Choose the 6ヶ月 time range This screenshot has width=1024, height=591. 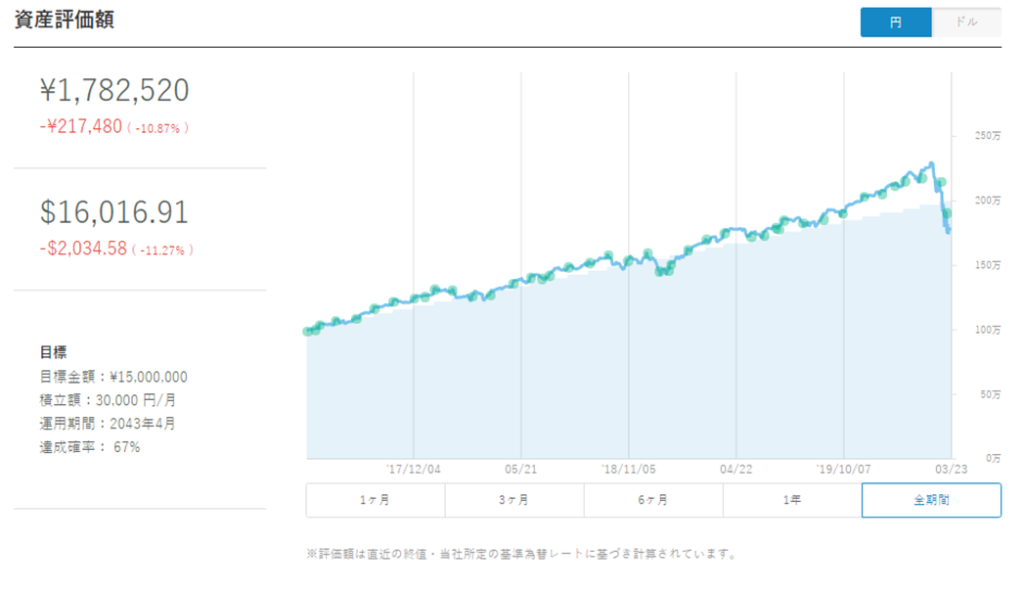pos(653,500)
